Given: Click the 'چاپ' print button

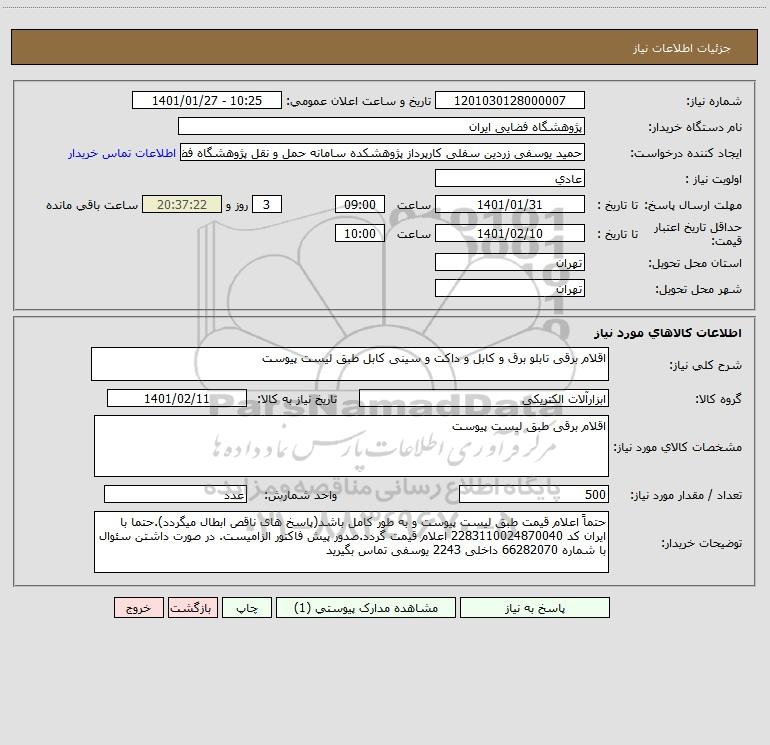Looking at the screenshot, I should [x=247, y=607].
